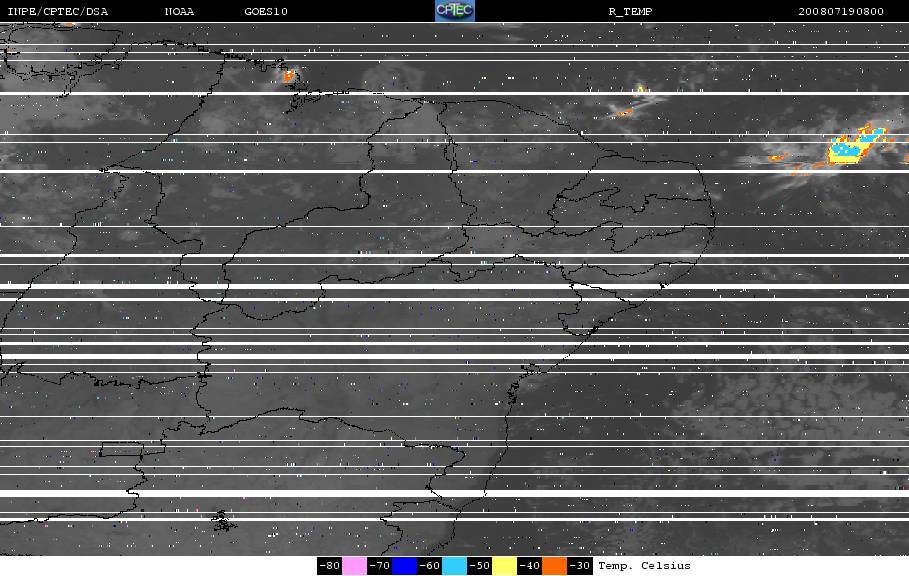Click the -30 legend label
909x576 pixels.
pyautogui.click(x=580, y=566)
